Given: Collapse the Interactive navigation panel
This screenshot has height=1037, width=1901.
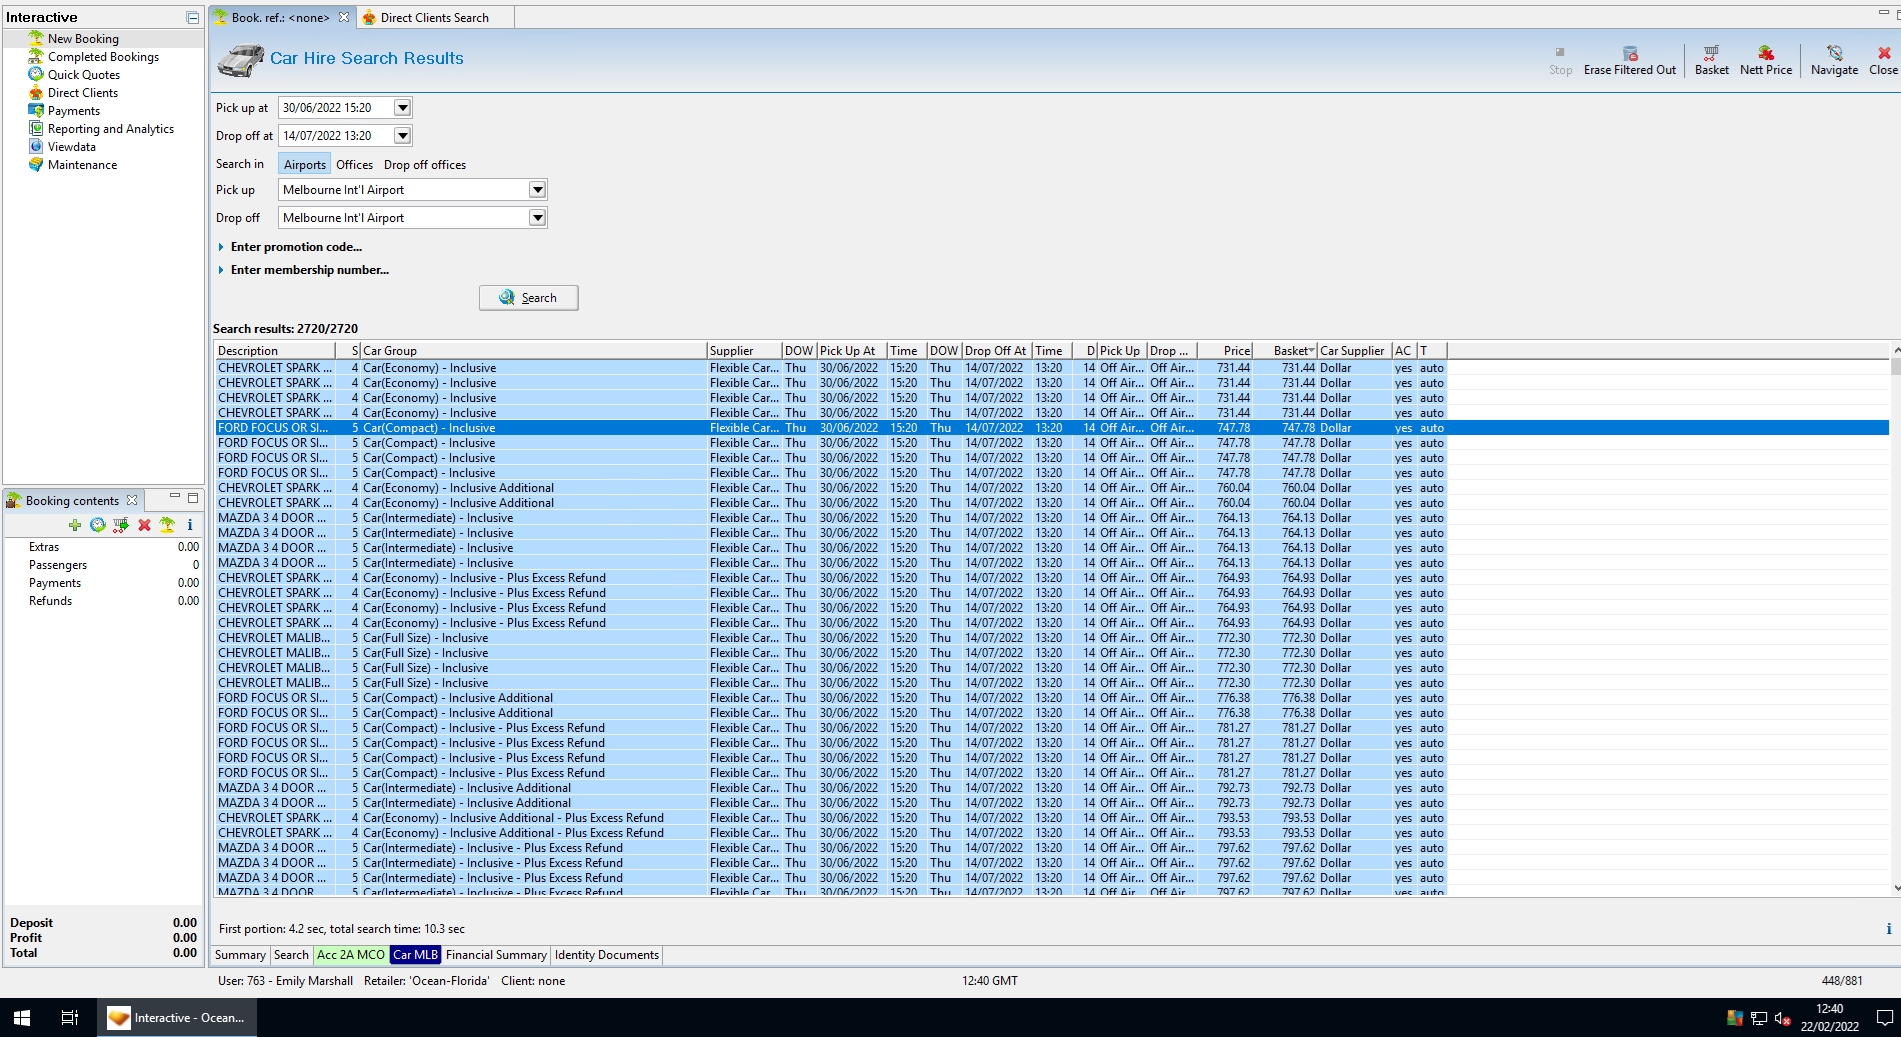Looking at the screenshot, I should 193,18.
